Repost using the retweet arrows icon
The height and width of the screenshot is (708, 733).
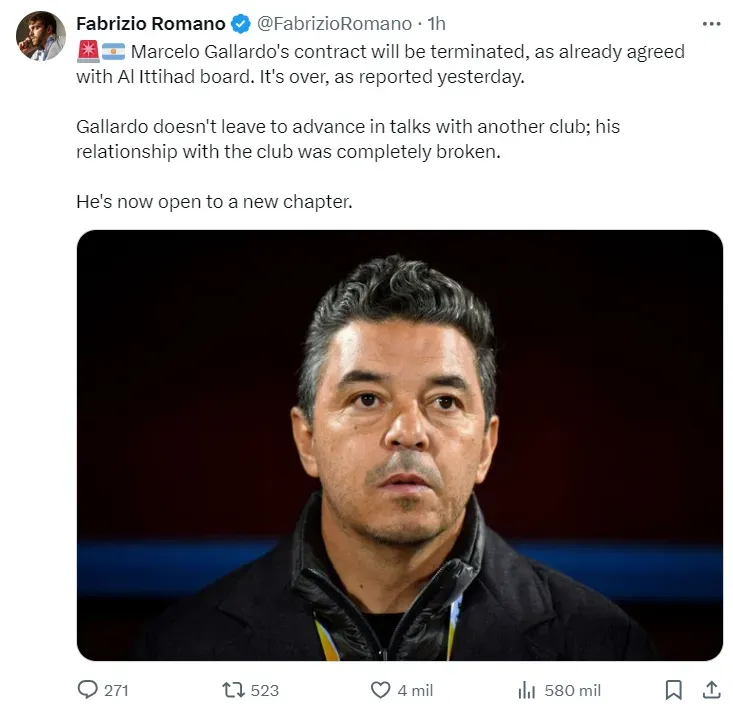pyautogui.click(x=233, y=690)
